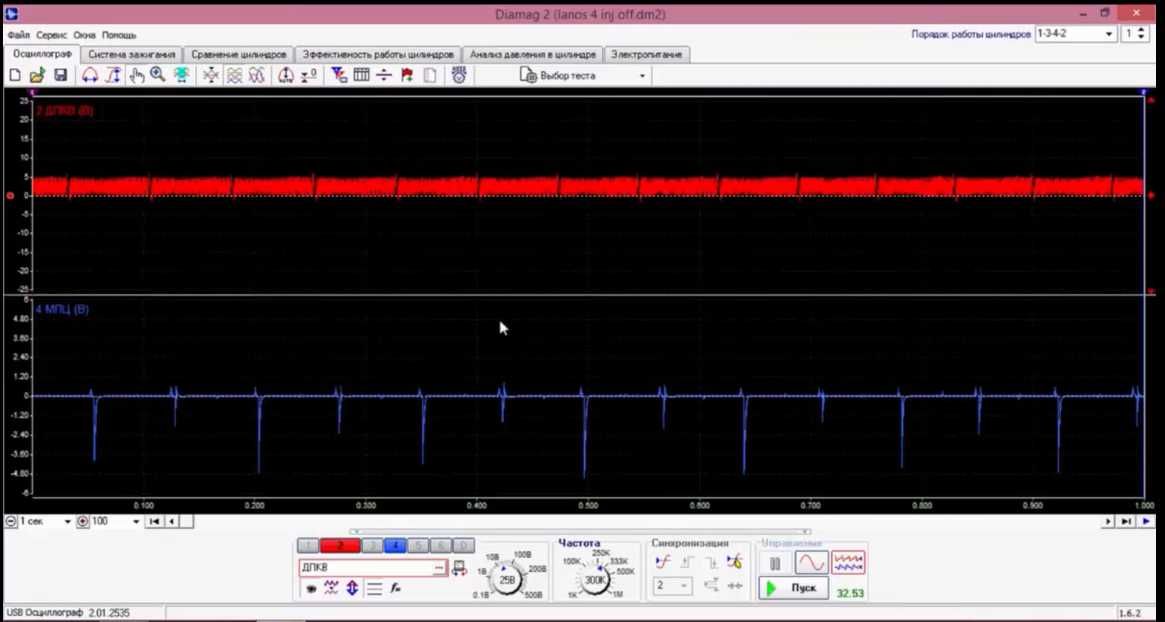Activate the magnifier zoom tool
Viewport: 1165px width, 622px height.
tap(158, 75)
